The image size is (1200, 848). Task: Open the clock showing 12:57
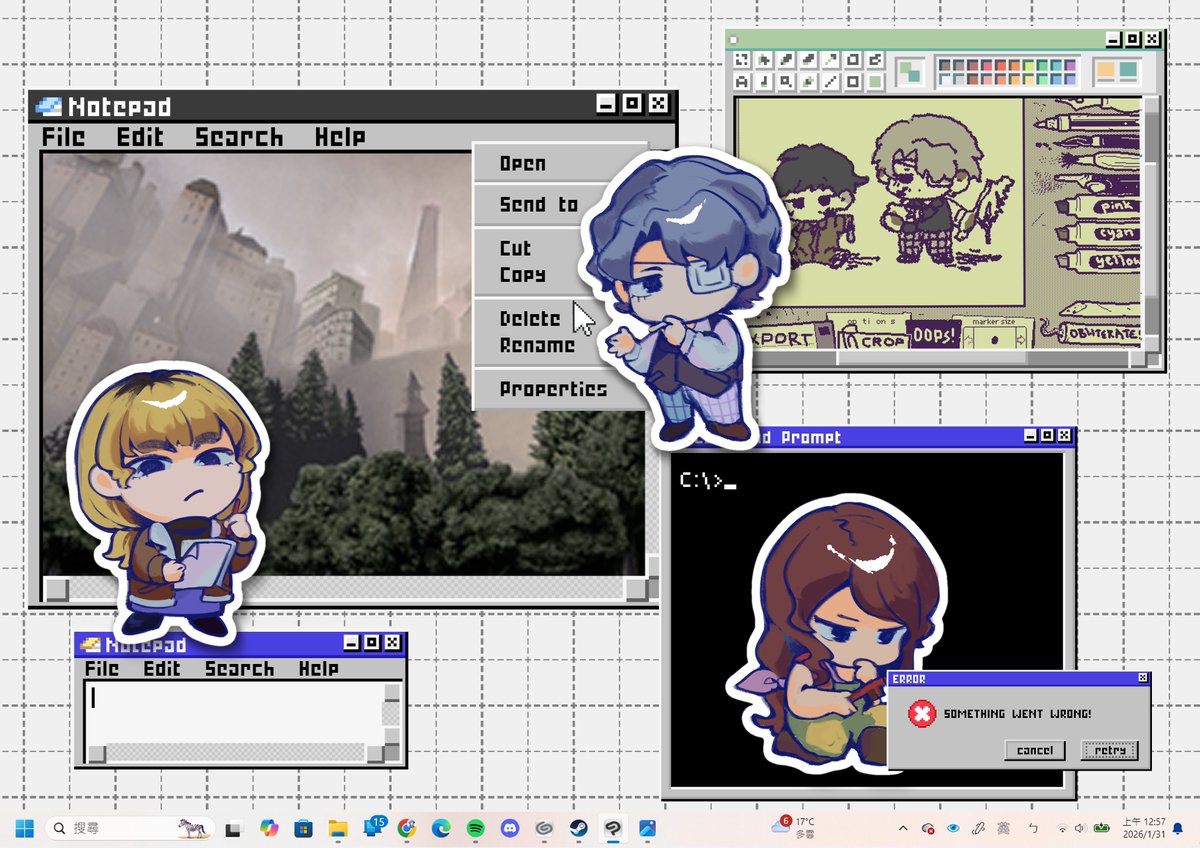click(x=1144, y=828)
